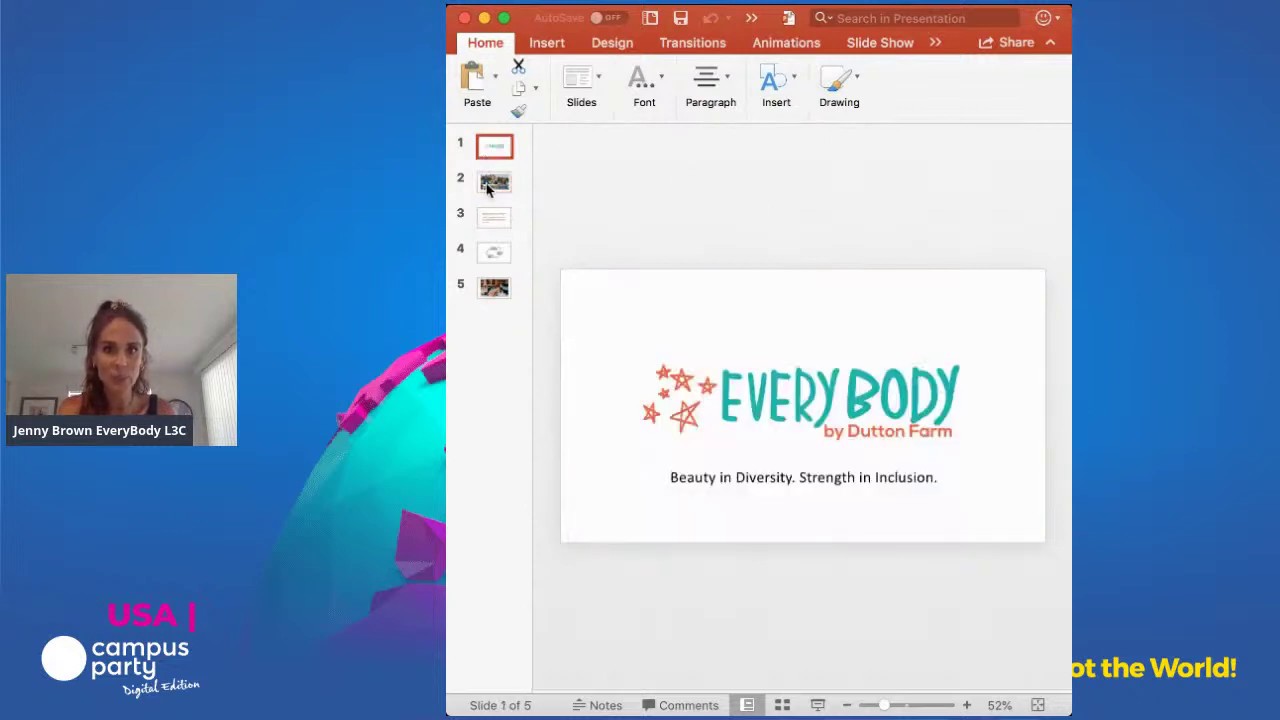
Task: Click the 'Slide 1 of 5' status text
Action: [x=500, y=705]
